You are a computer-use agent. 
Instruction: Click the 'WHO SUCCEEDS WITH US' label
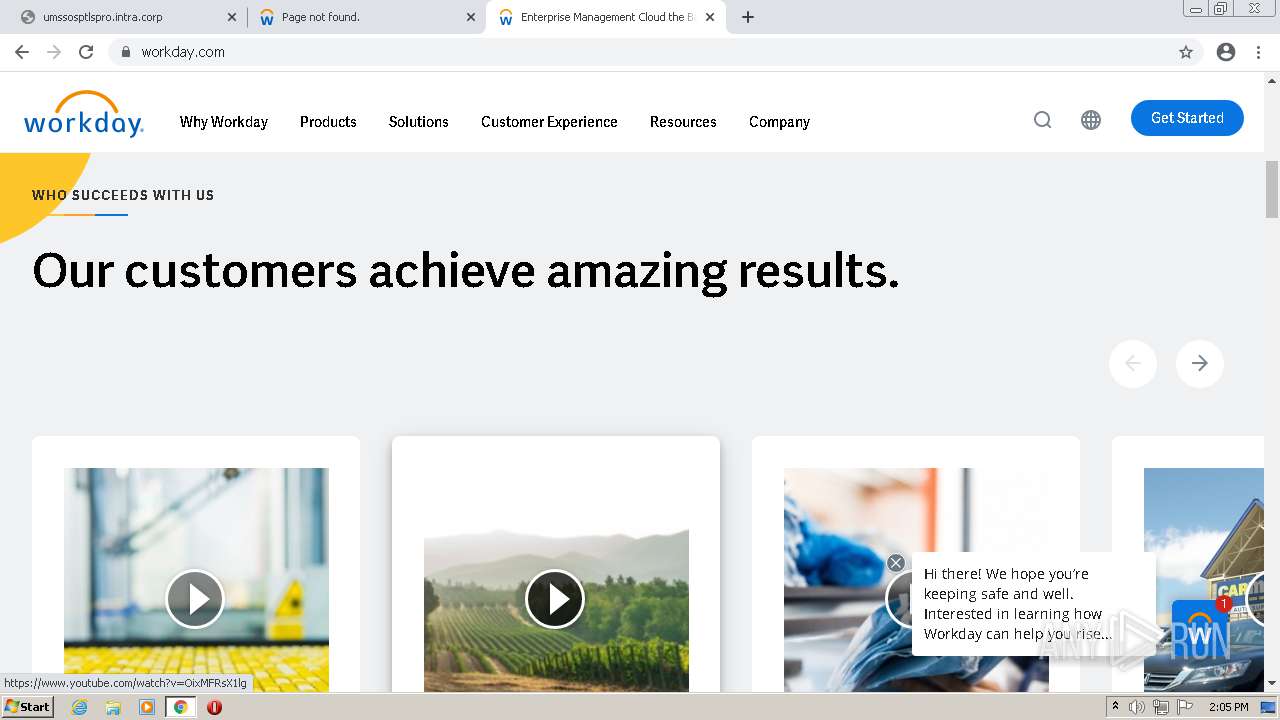click(x=123, y=195)
